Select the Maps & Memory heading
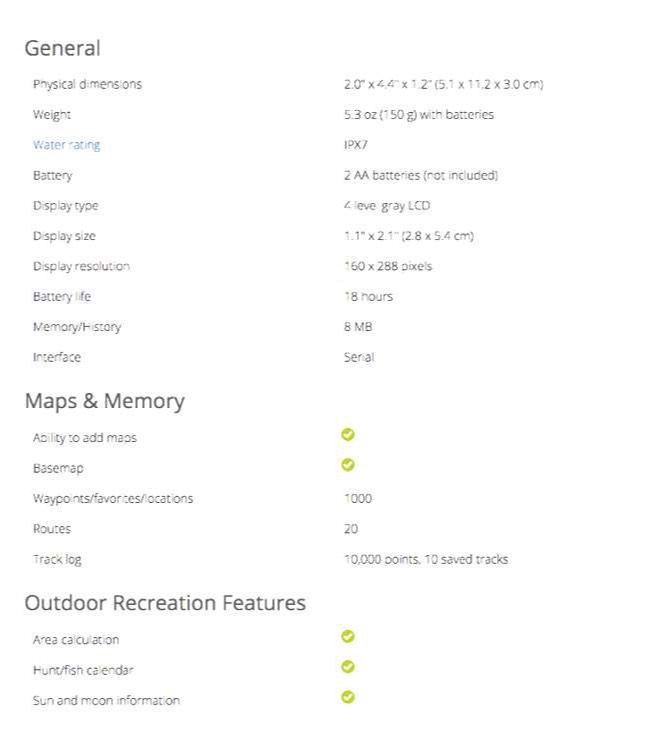 [x=105, y=401]
